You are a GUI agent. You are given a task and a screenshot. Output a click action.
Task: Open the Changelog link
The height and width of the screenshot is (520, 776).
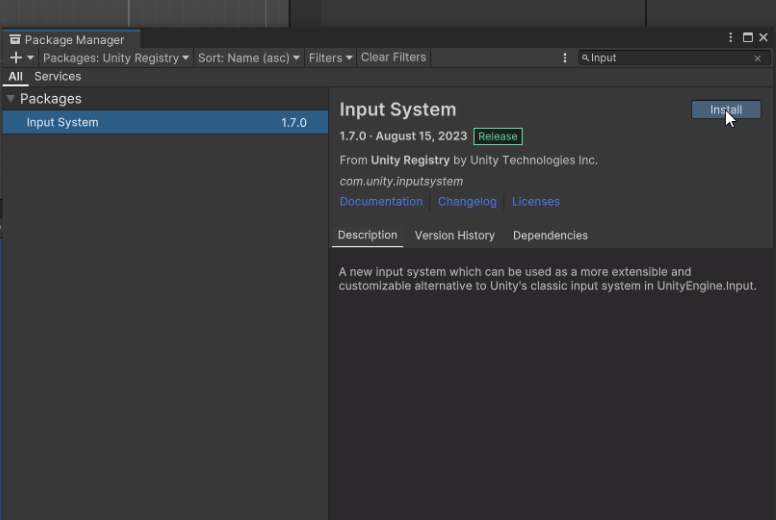click(467, 202)
